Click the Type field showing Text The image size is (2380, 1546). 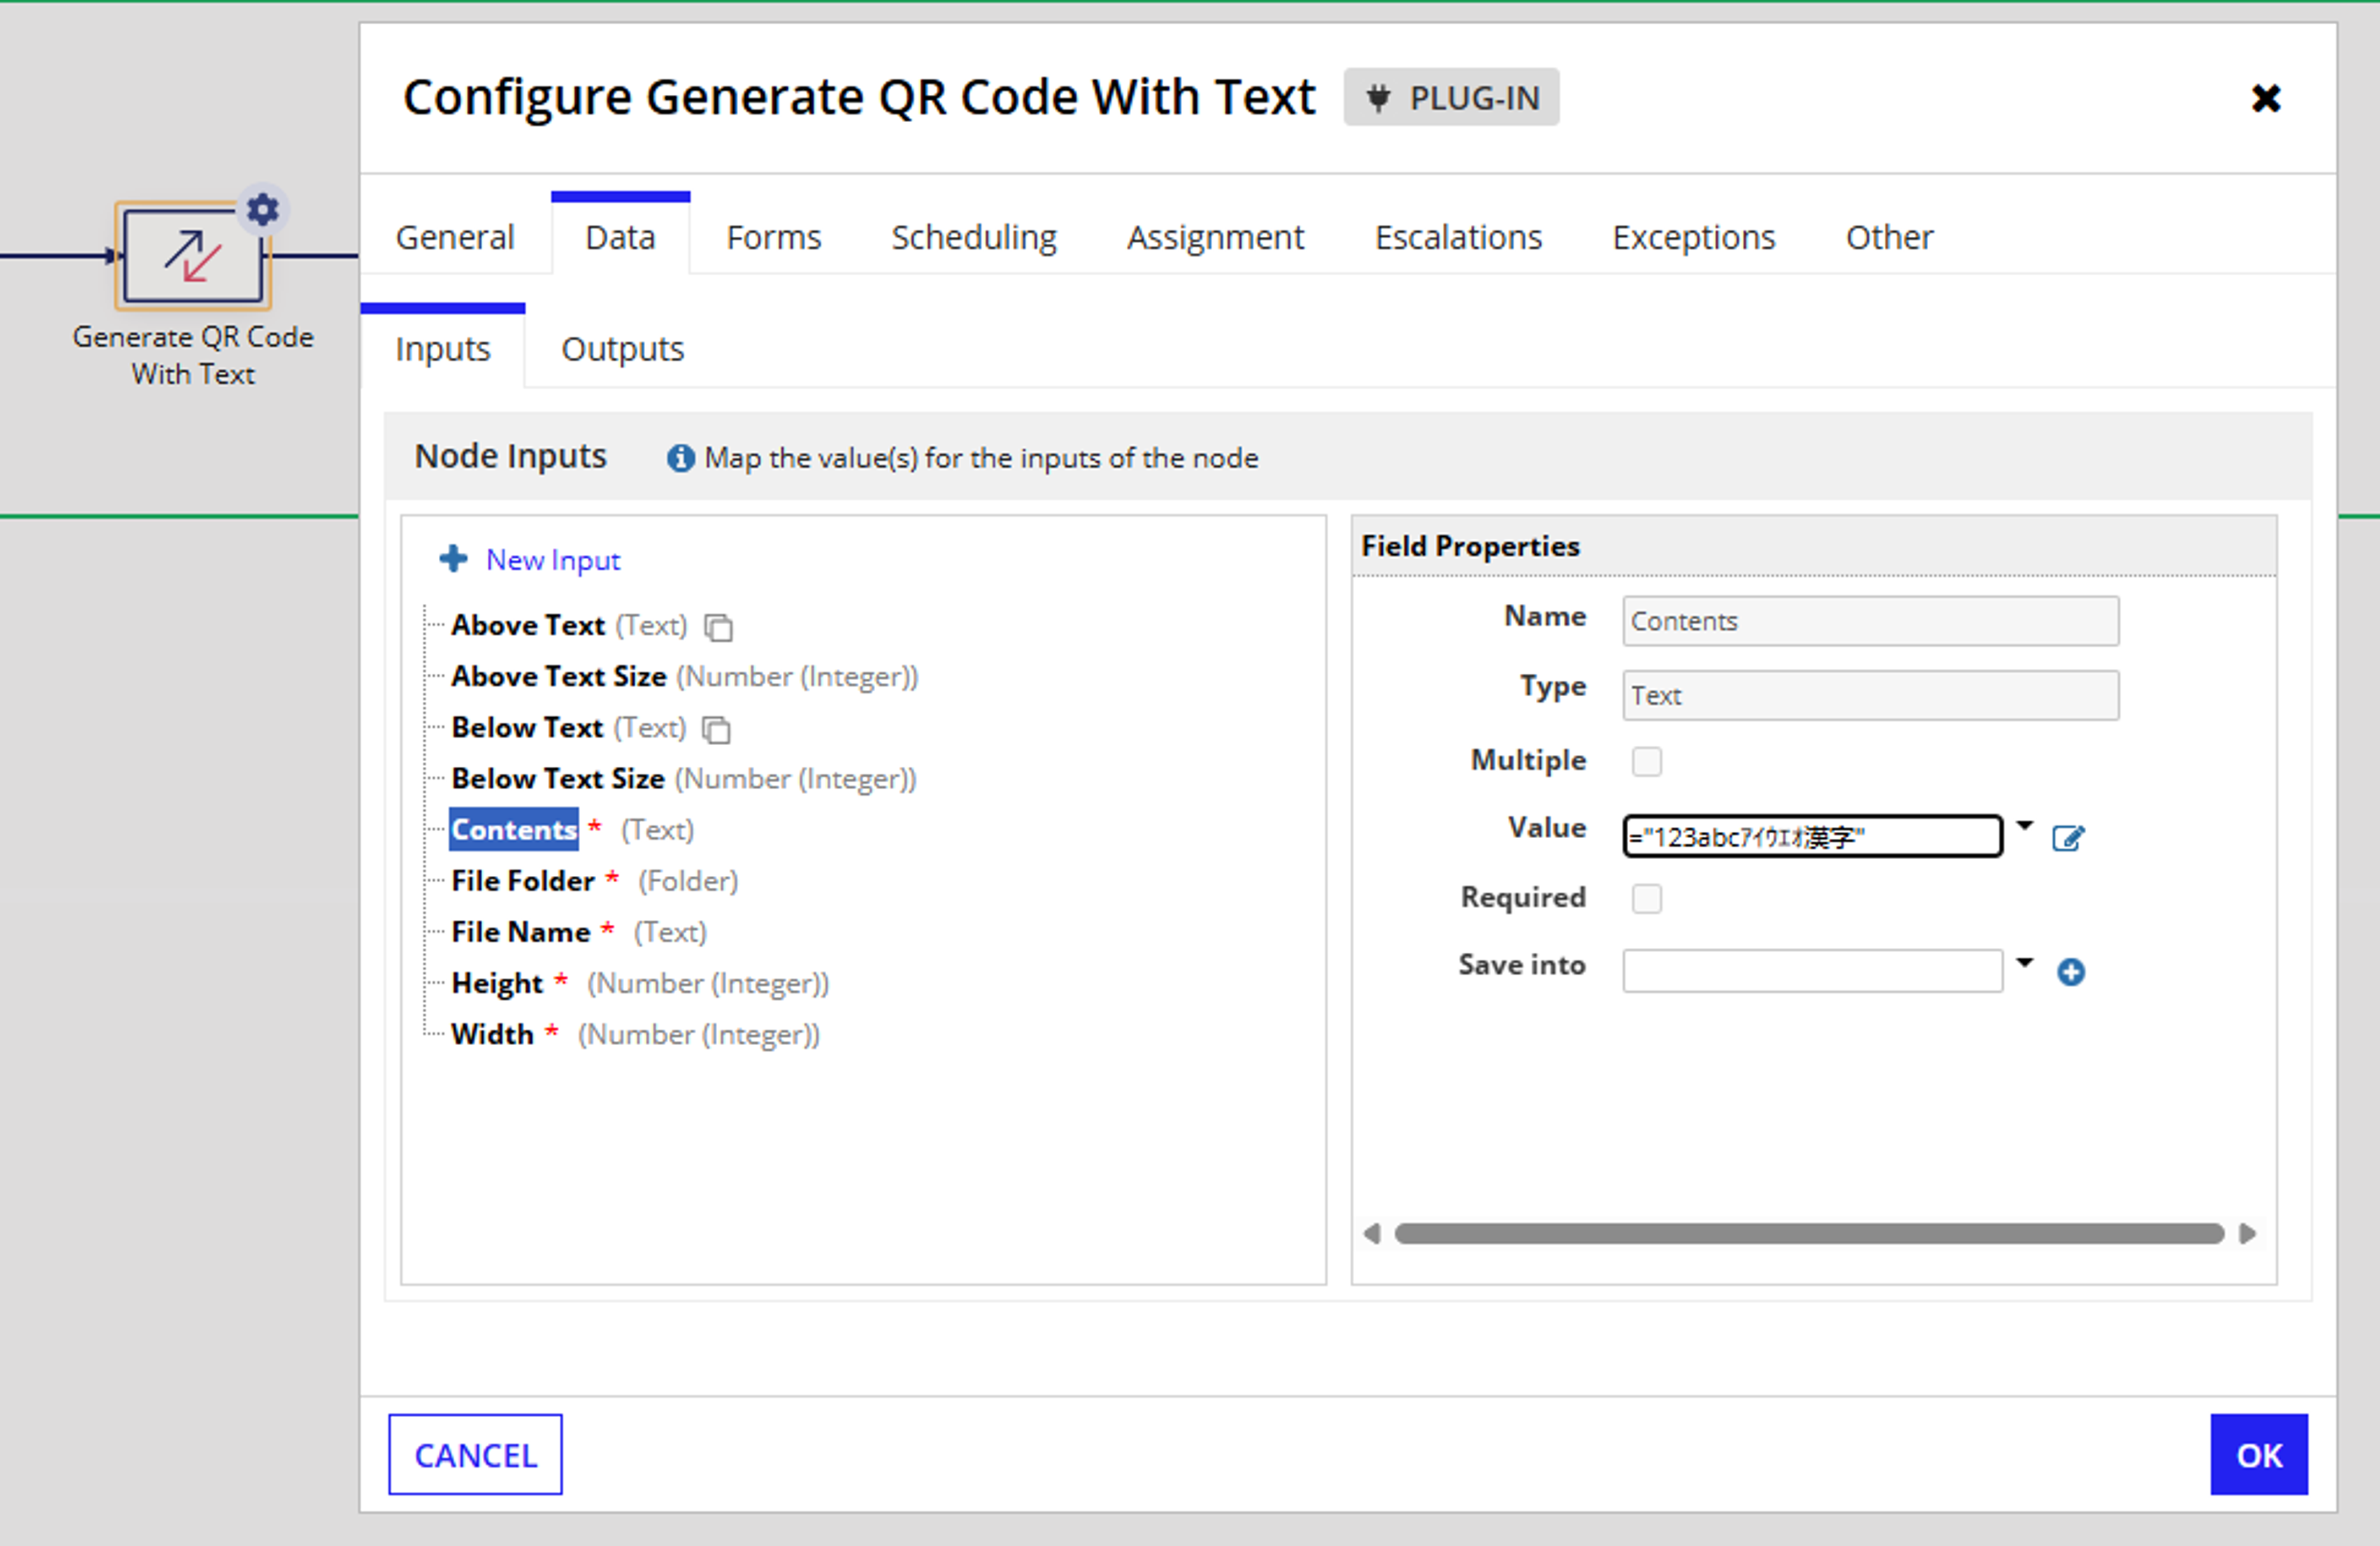click(1870, 695)
